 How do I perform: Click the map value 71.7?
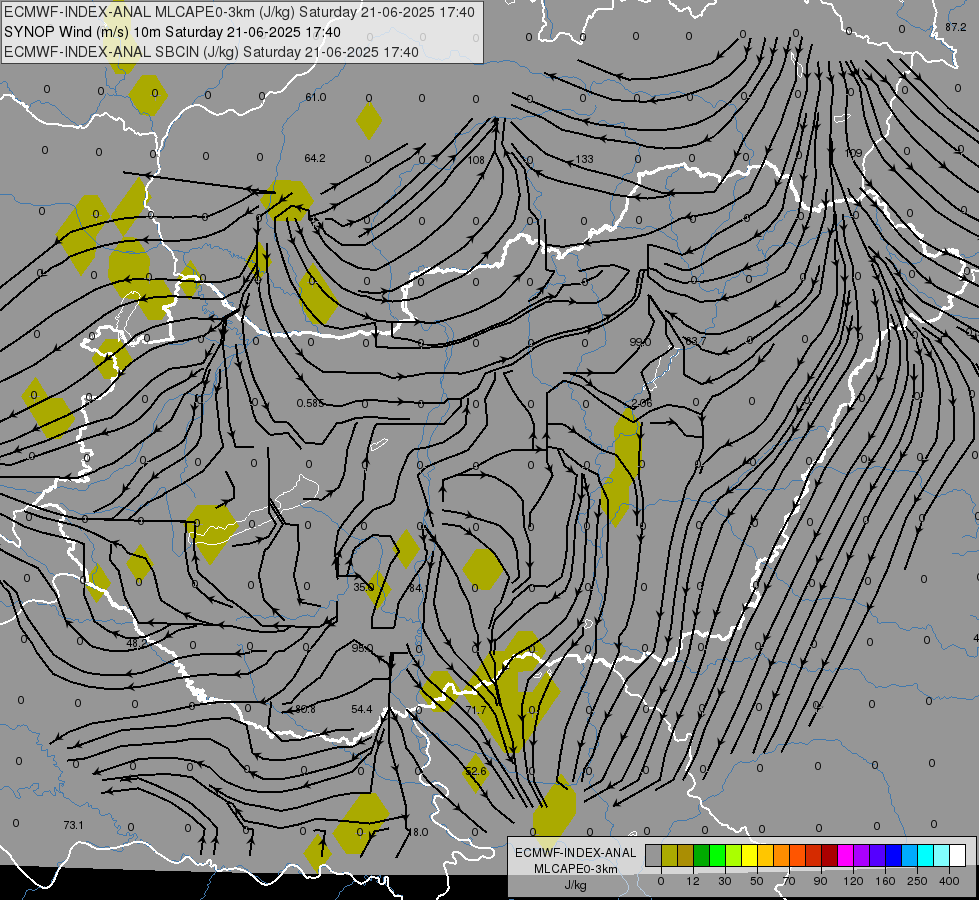point(476,710)
